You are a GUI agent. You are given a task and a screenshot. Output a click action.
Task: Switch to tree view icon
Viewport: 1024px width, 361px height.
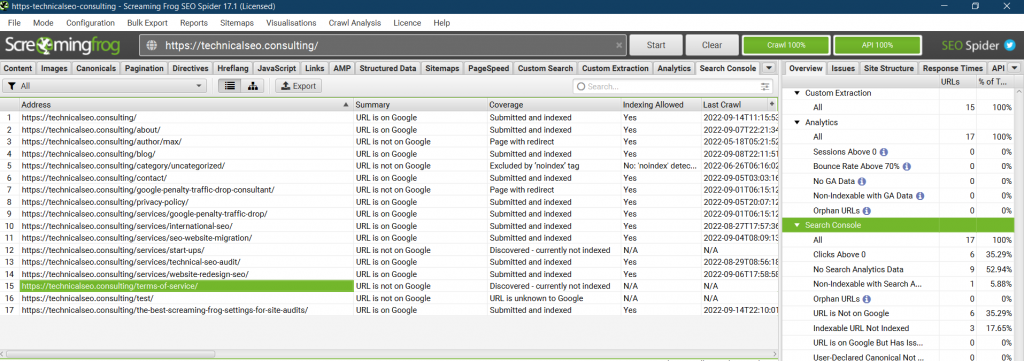253,86
